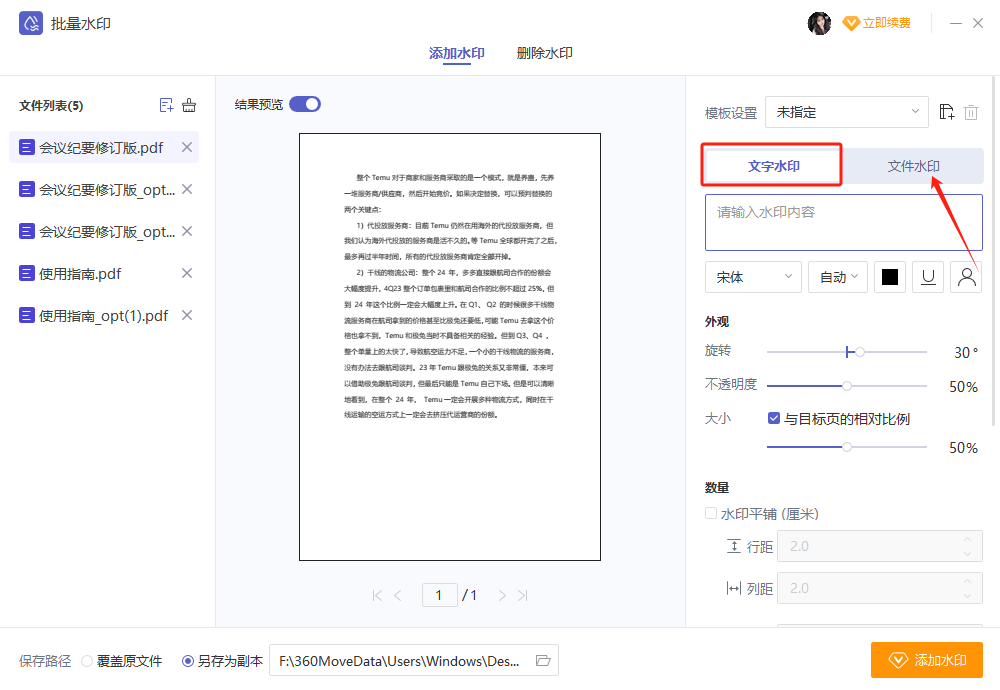Open the 模板设置 dropdown

coord(846,113)
